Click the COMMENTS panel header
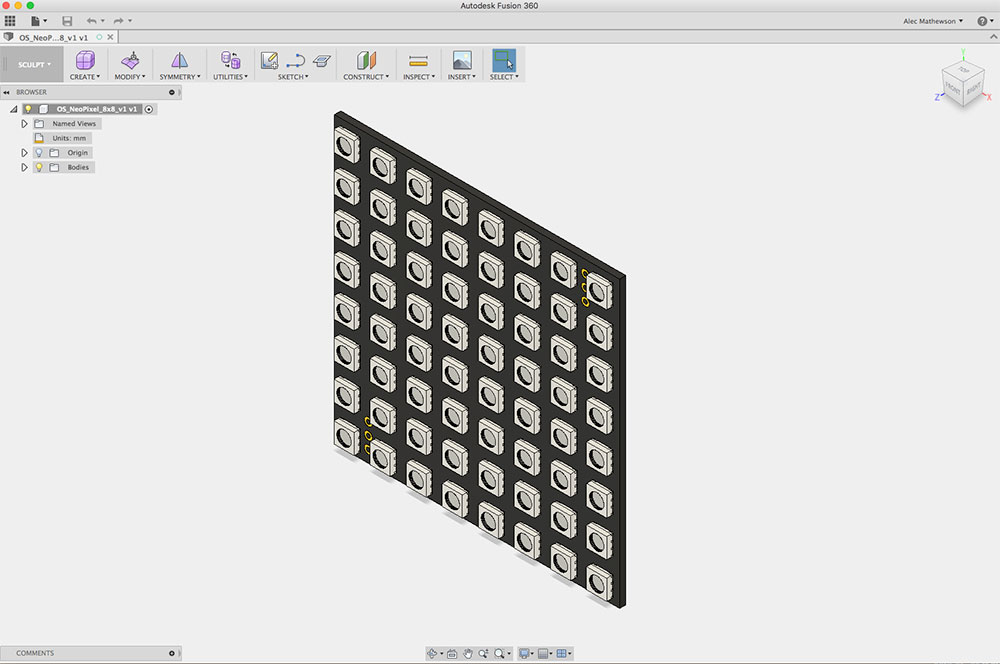Viewport: 1000px width, 664px height. (91, 653)
